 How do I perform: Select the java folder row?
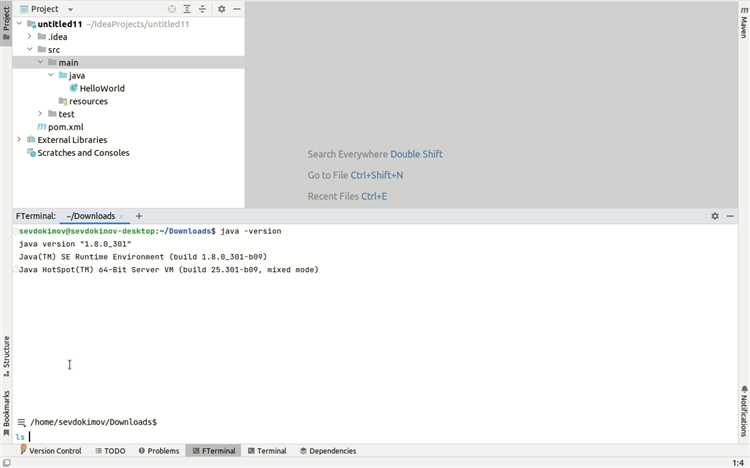129,76
